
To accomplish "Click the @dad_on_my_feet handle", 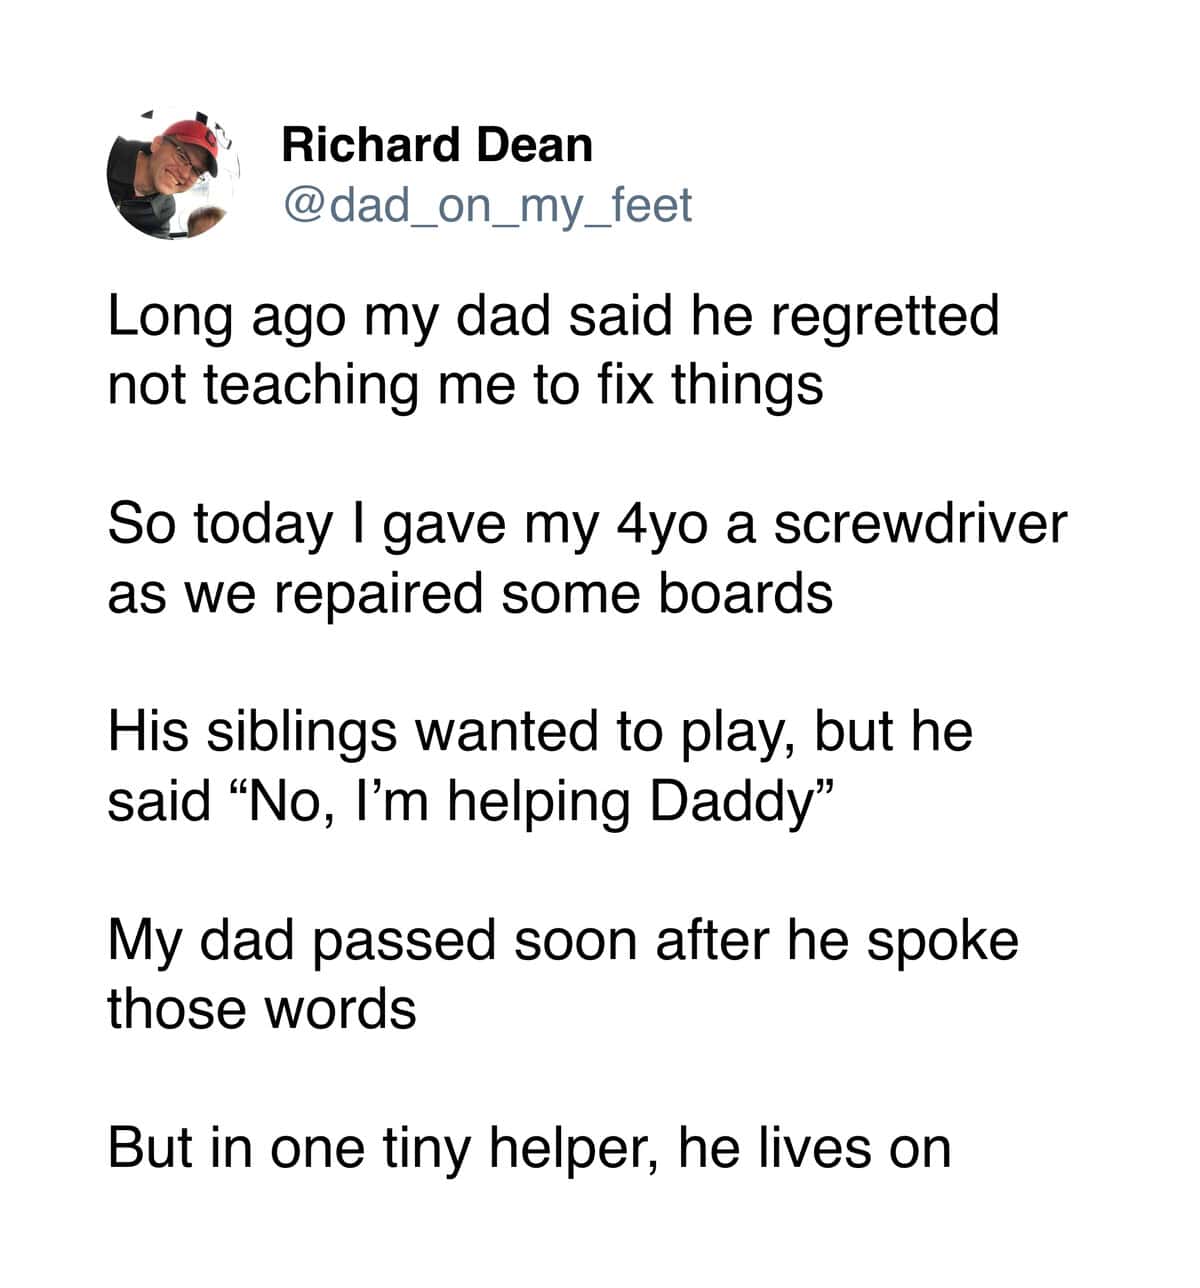I will click(487, 205).
